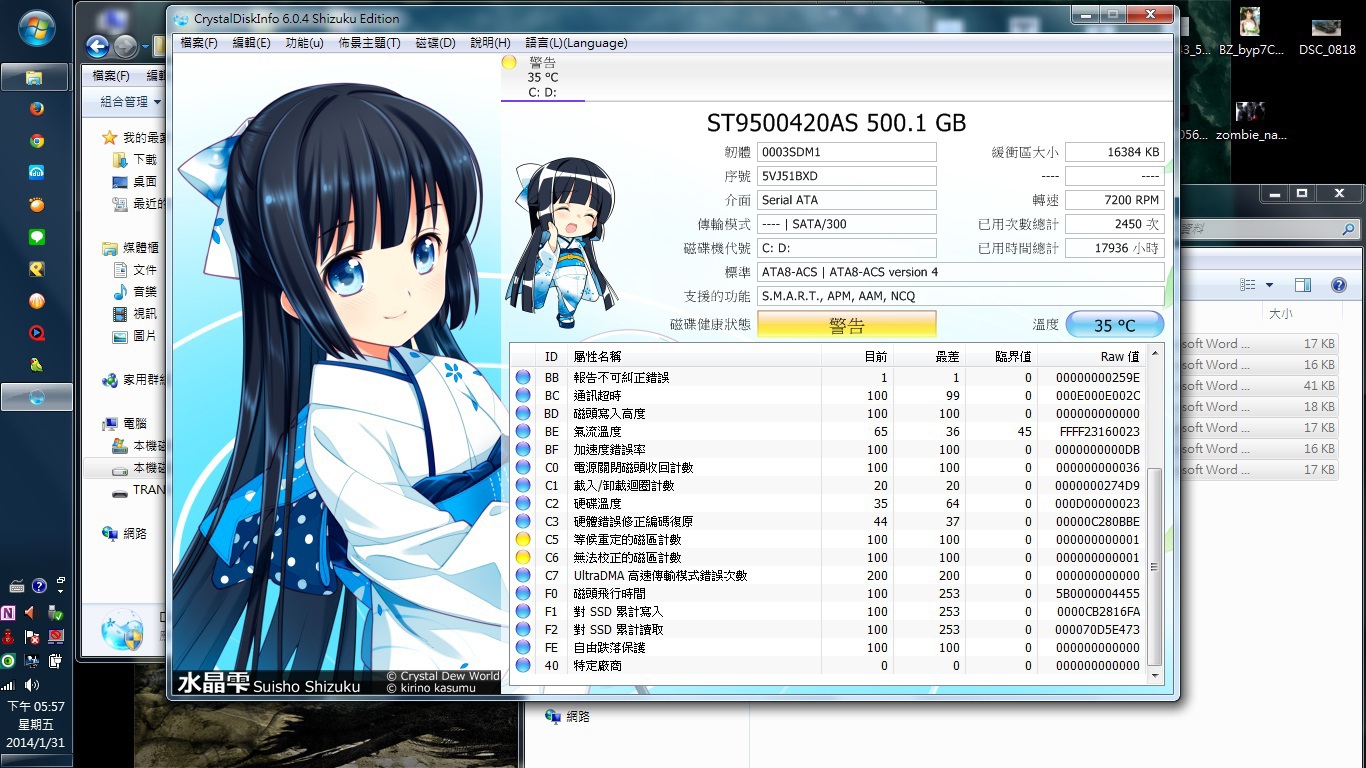Toggle the preview pane icon in Explorer
The width and height of the screenshot is (1366, 768).
click(x=1302, y=285)
